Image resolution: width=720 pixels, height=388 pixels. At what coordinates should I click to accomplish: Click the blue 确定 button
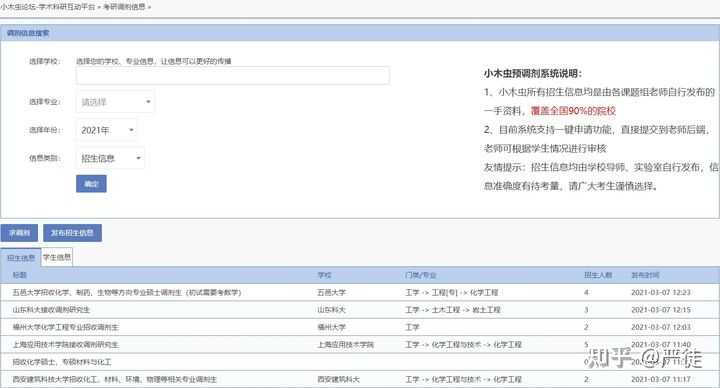(91, 184)
